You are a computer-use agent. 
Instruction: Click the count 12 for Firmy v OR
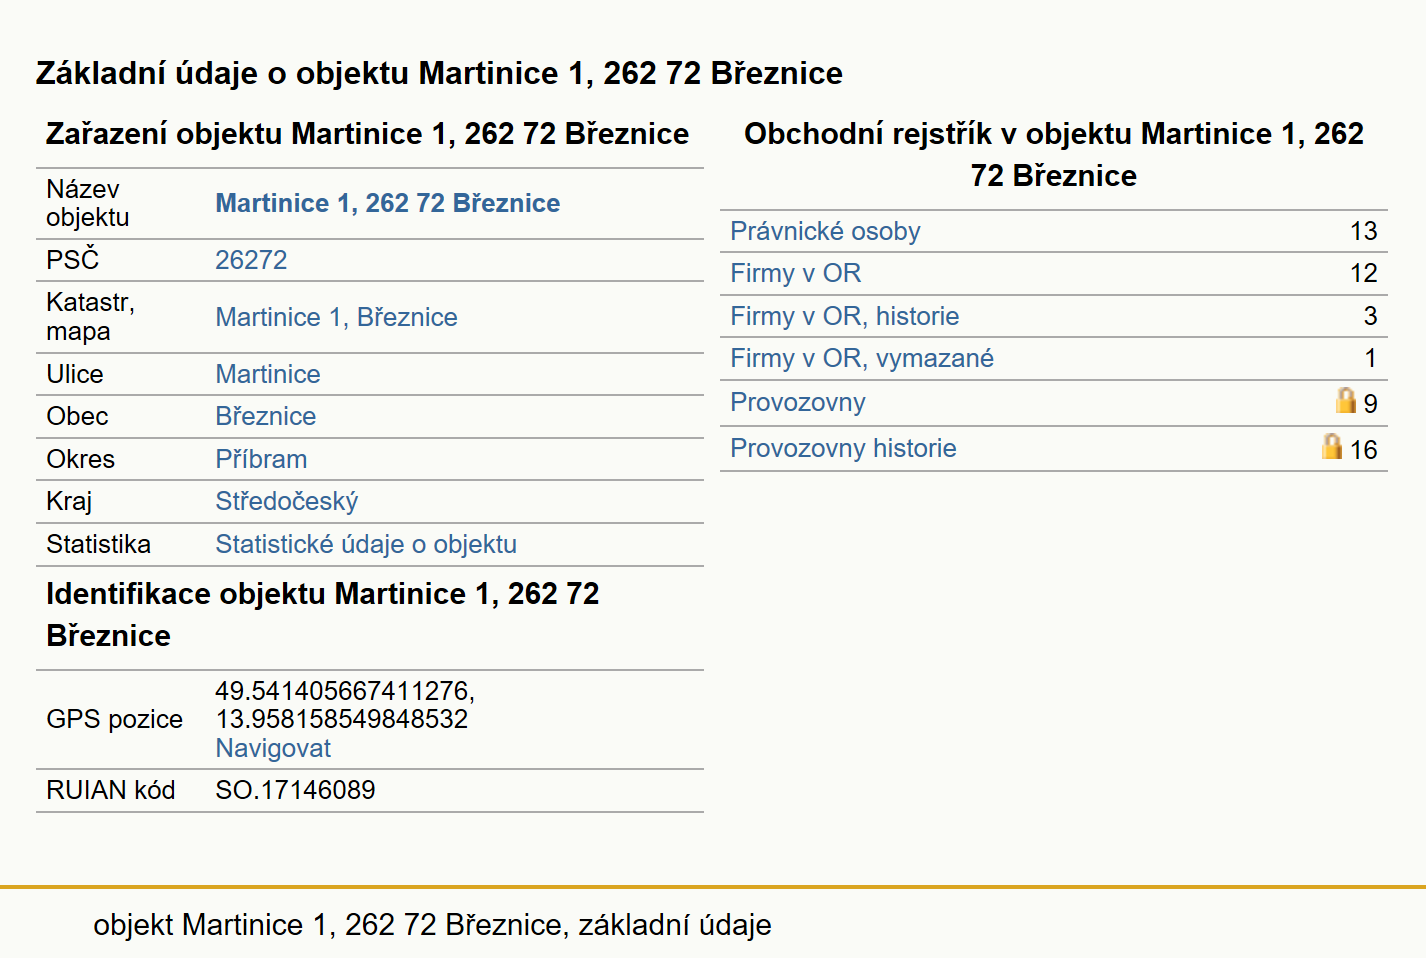click(x=1364, y=273)
